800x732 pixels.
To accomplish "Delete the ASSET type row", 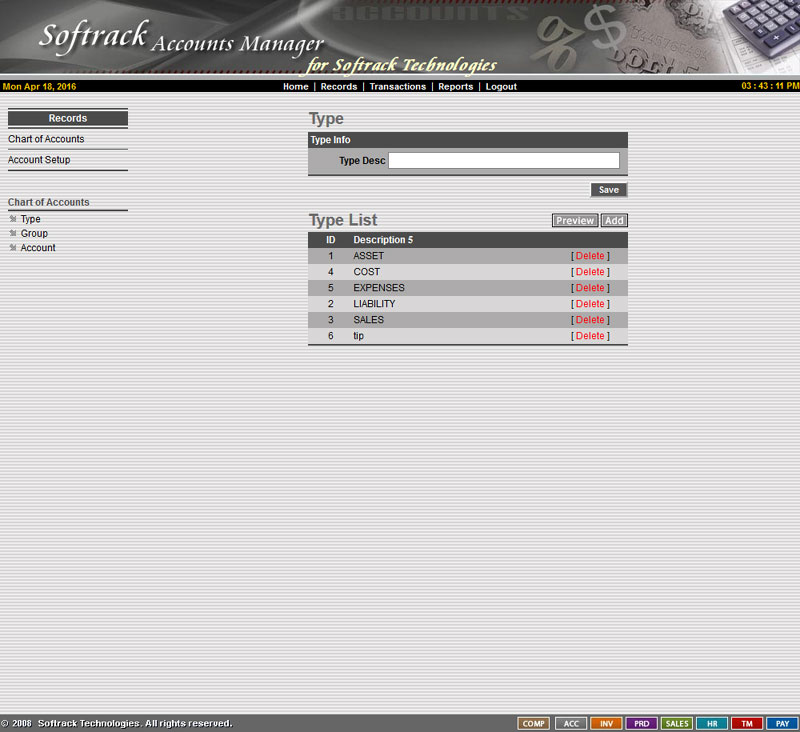I will tap(590, 256).
